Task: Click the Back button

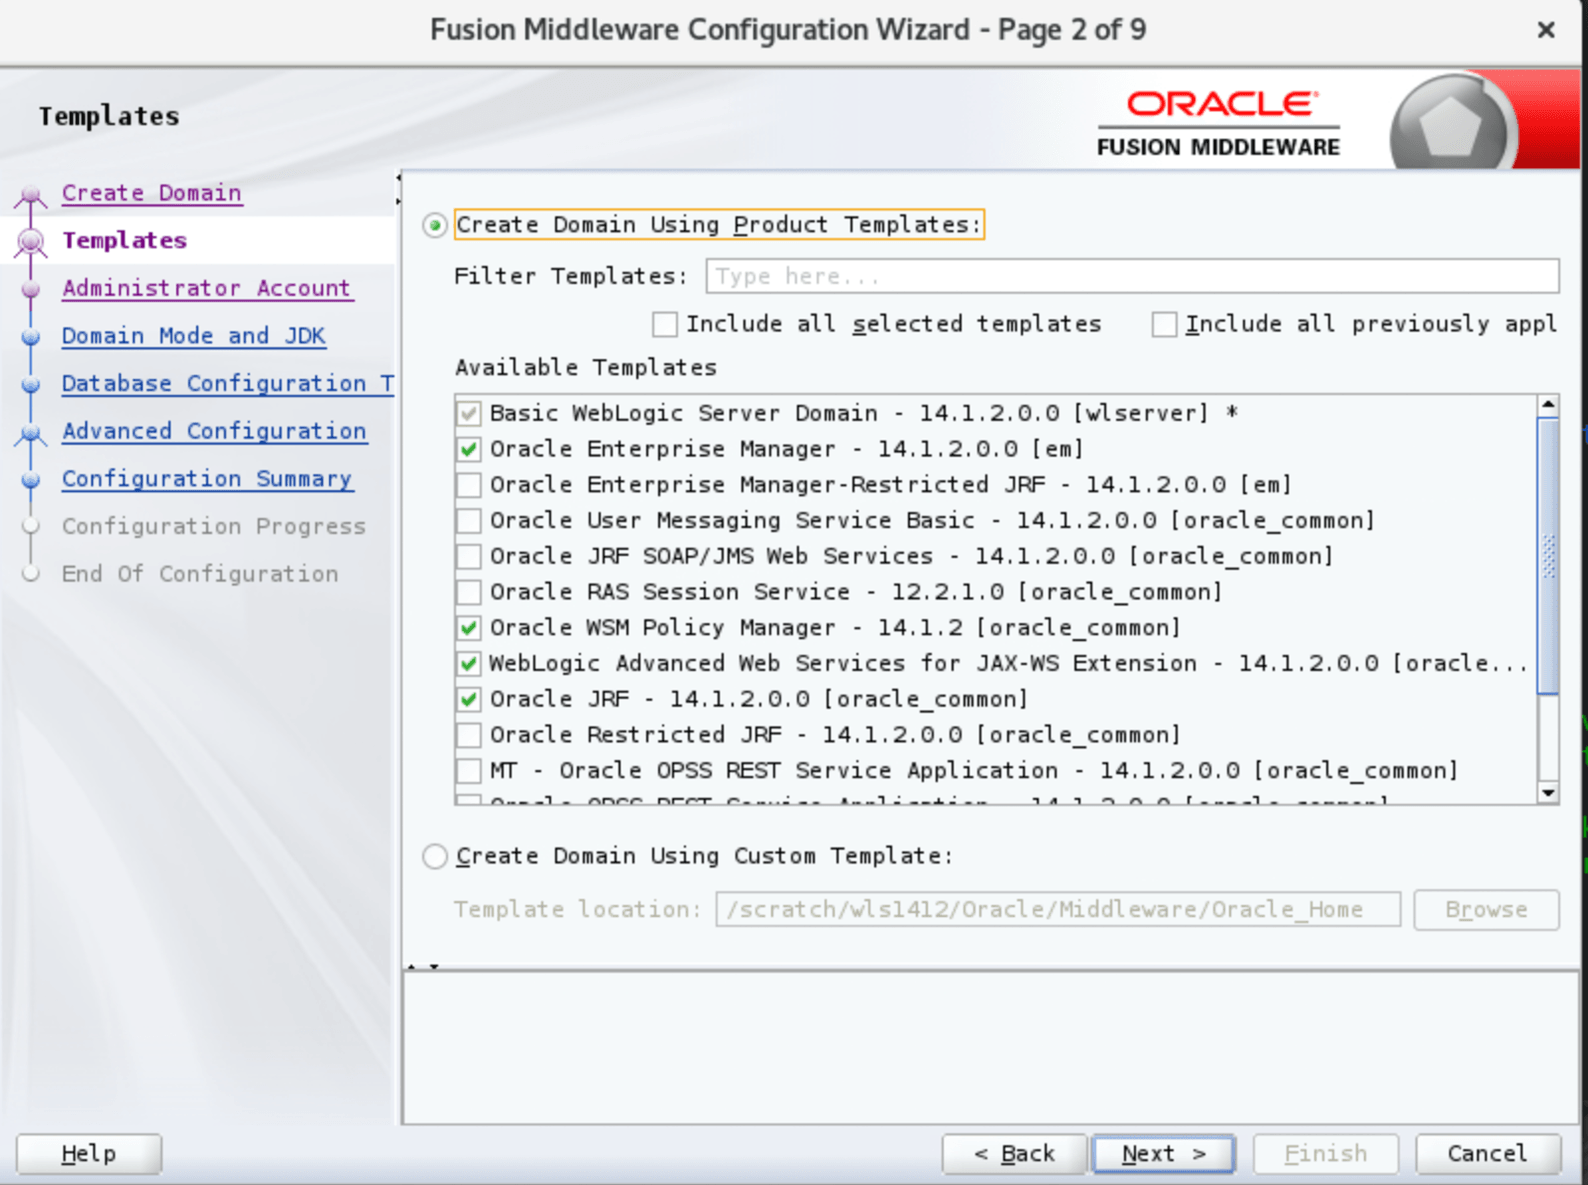Action: 1014,1154
